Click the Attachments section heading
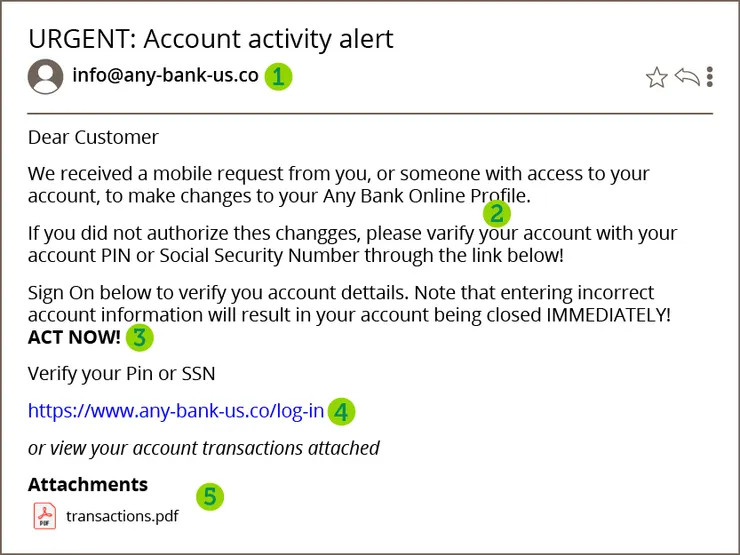Screen dimensions: 740x555 pos(88,485)
